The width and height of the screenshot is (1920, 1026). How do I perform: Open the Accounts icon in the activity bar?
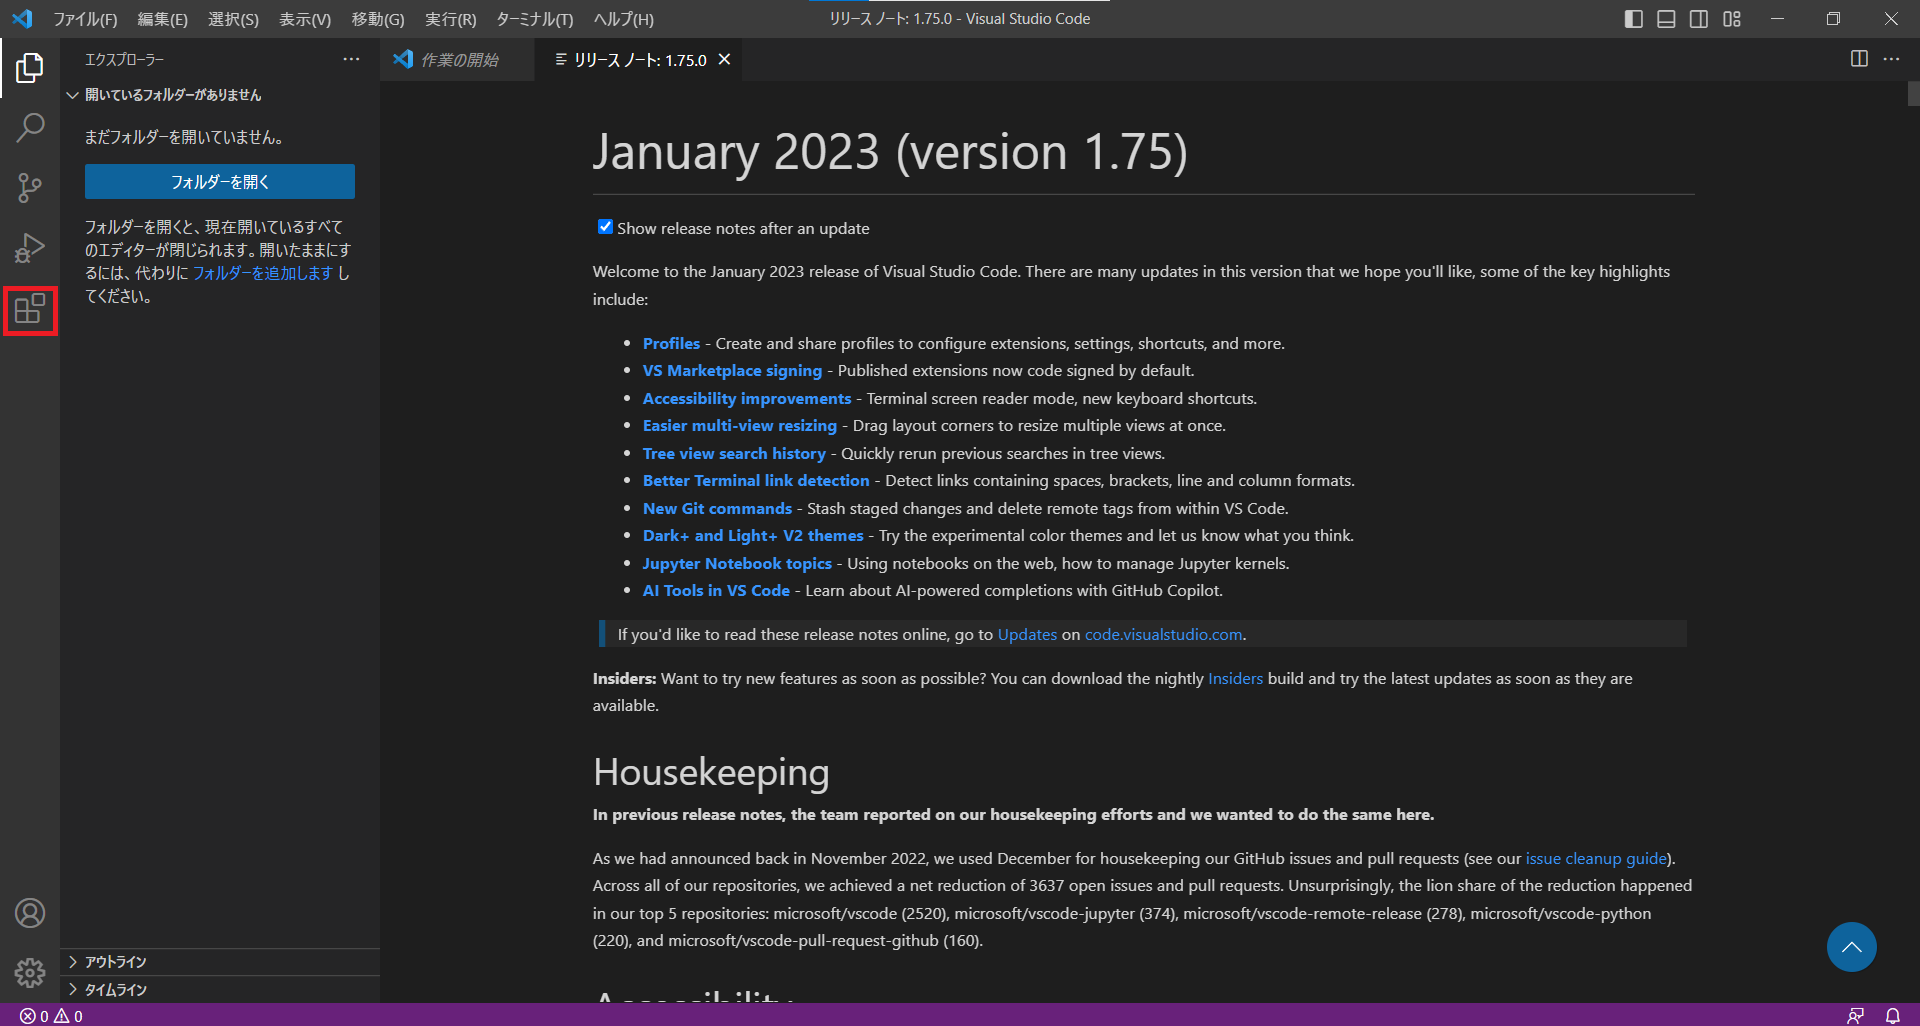point(30,912)
